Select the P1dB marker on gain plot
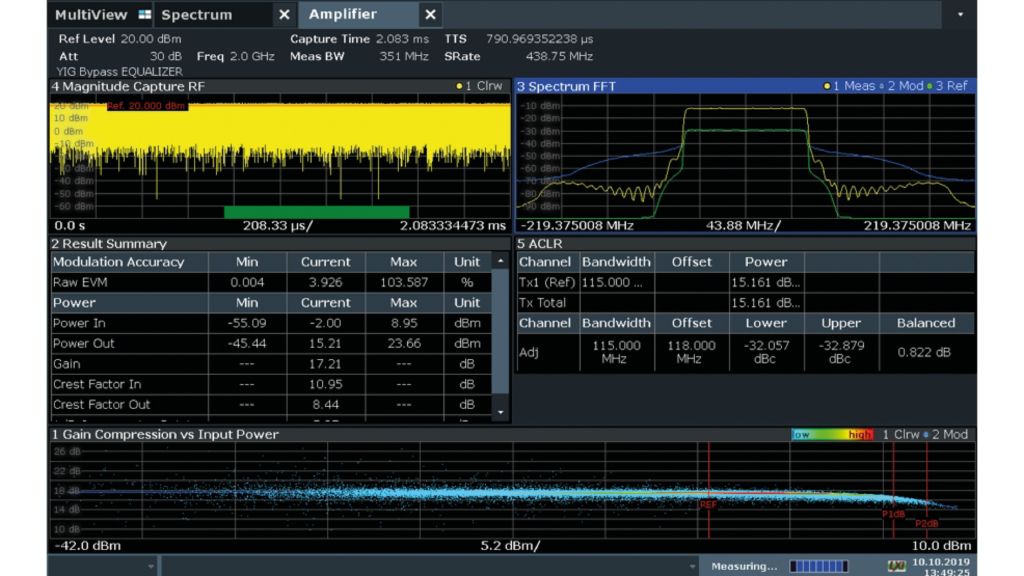The image size is (1024, 576). (893, 514)
